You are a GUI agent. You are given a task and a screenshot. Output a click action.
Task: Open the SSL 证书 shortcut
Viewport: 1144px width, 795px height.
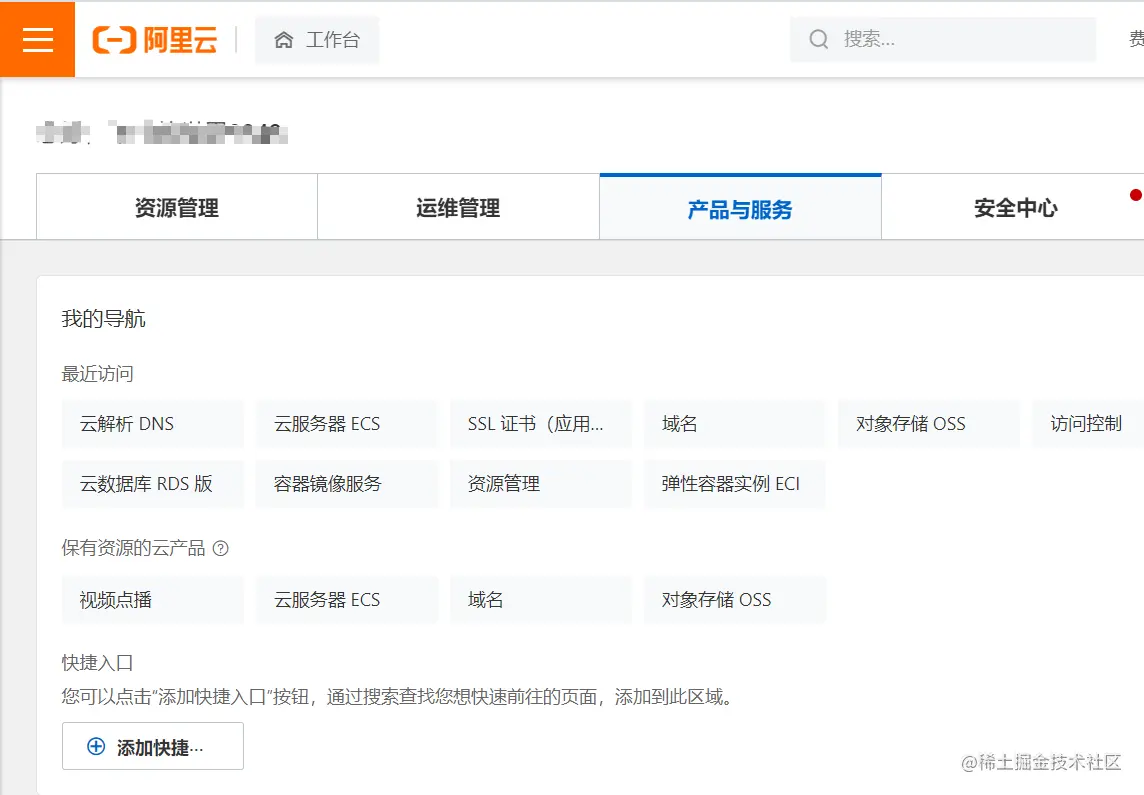click(541, 424)
